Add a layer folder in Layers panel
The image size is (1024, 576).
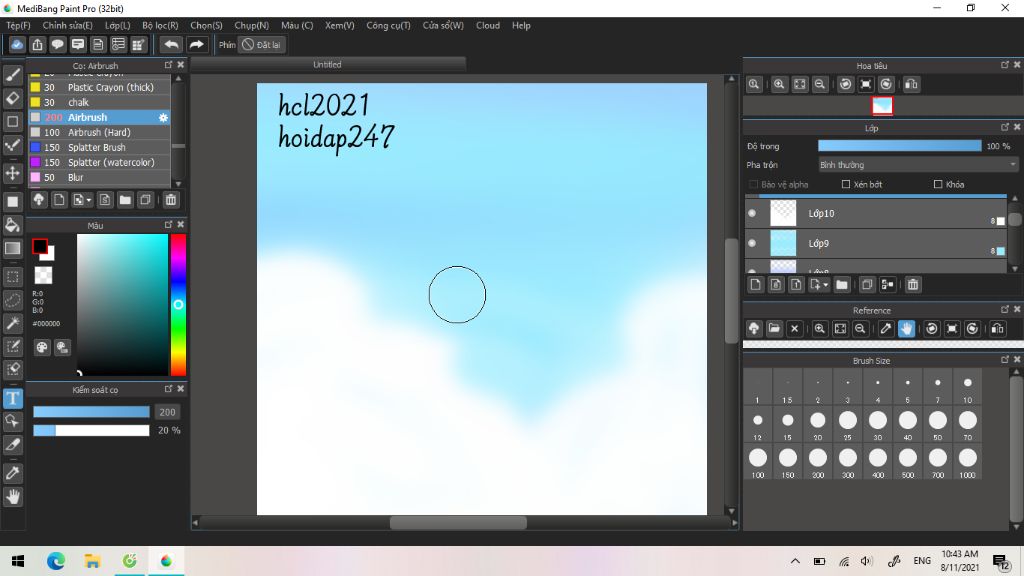pyautogui.click(x=842, y=285)
